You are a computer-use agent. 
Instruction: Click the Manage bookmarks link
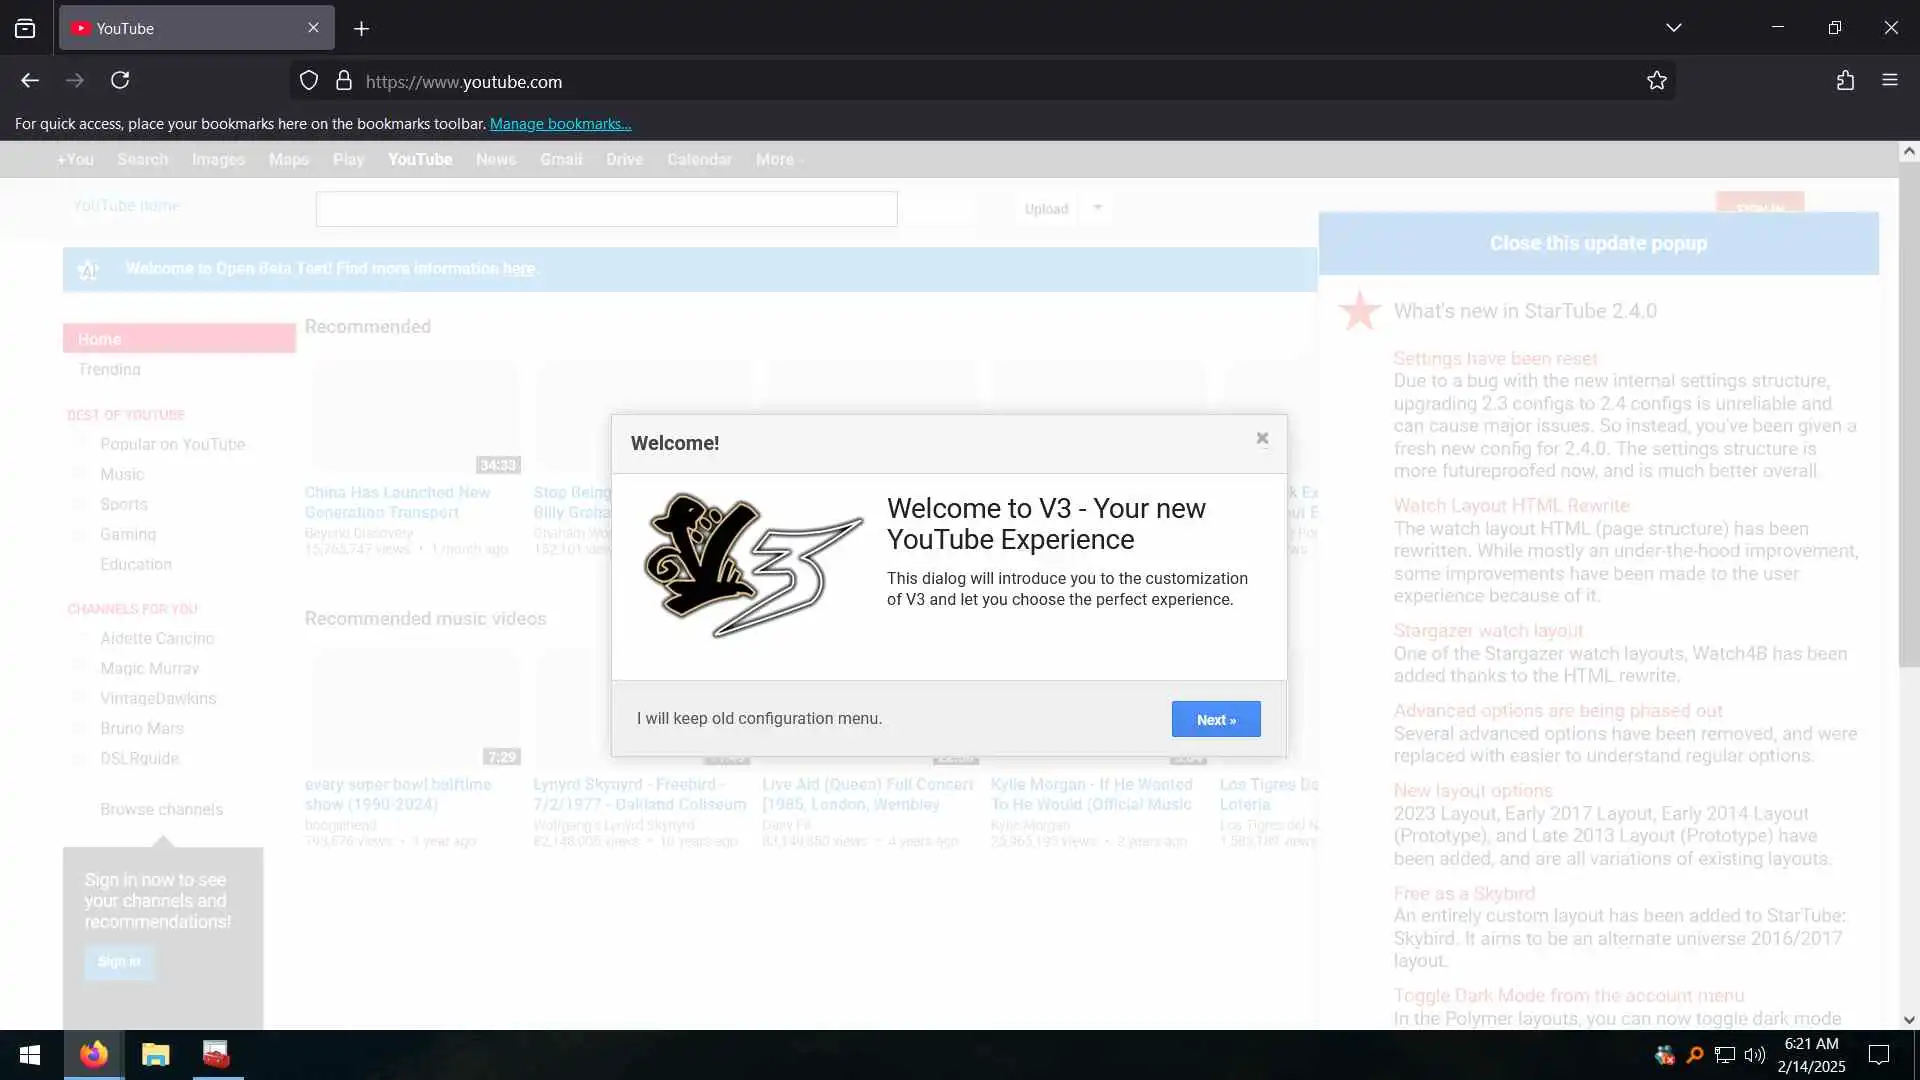point(560,124)
